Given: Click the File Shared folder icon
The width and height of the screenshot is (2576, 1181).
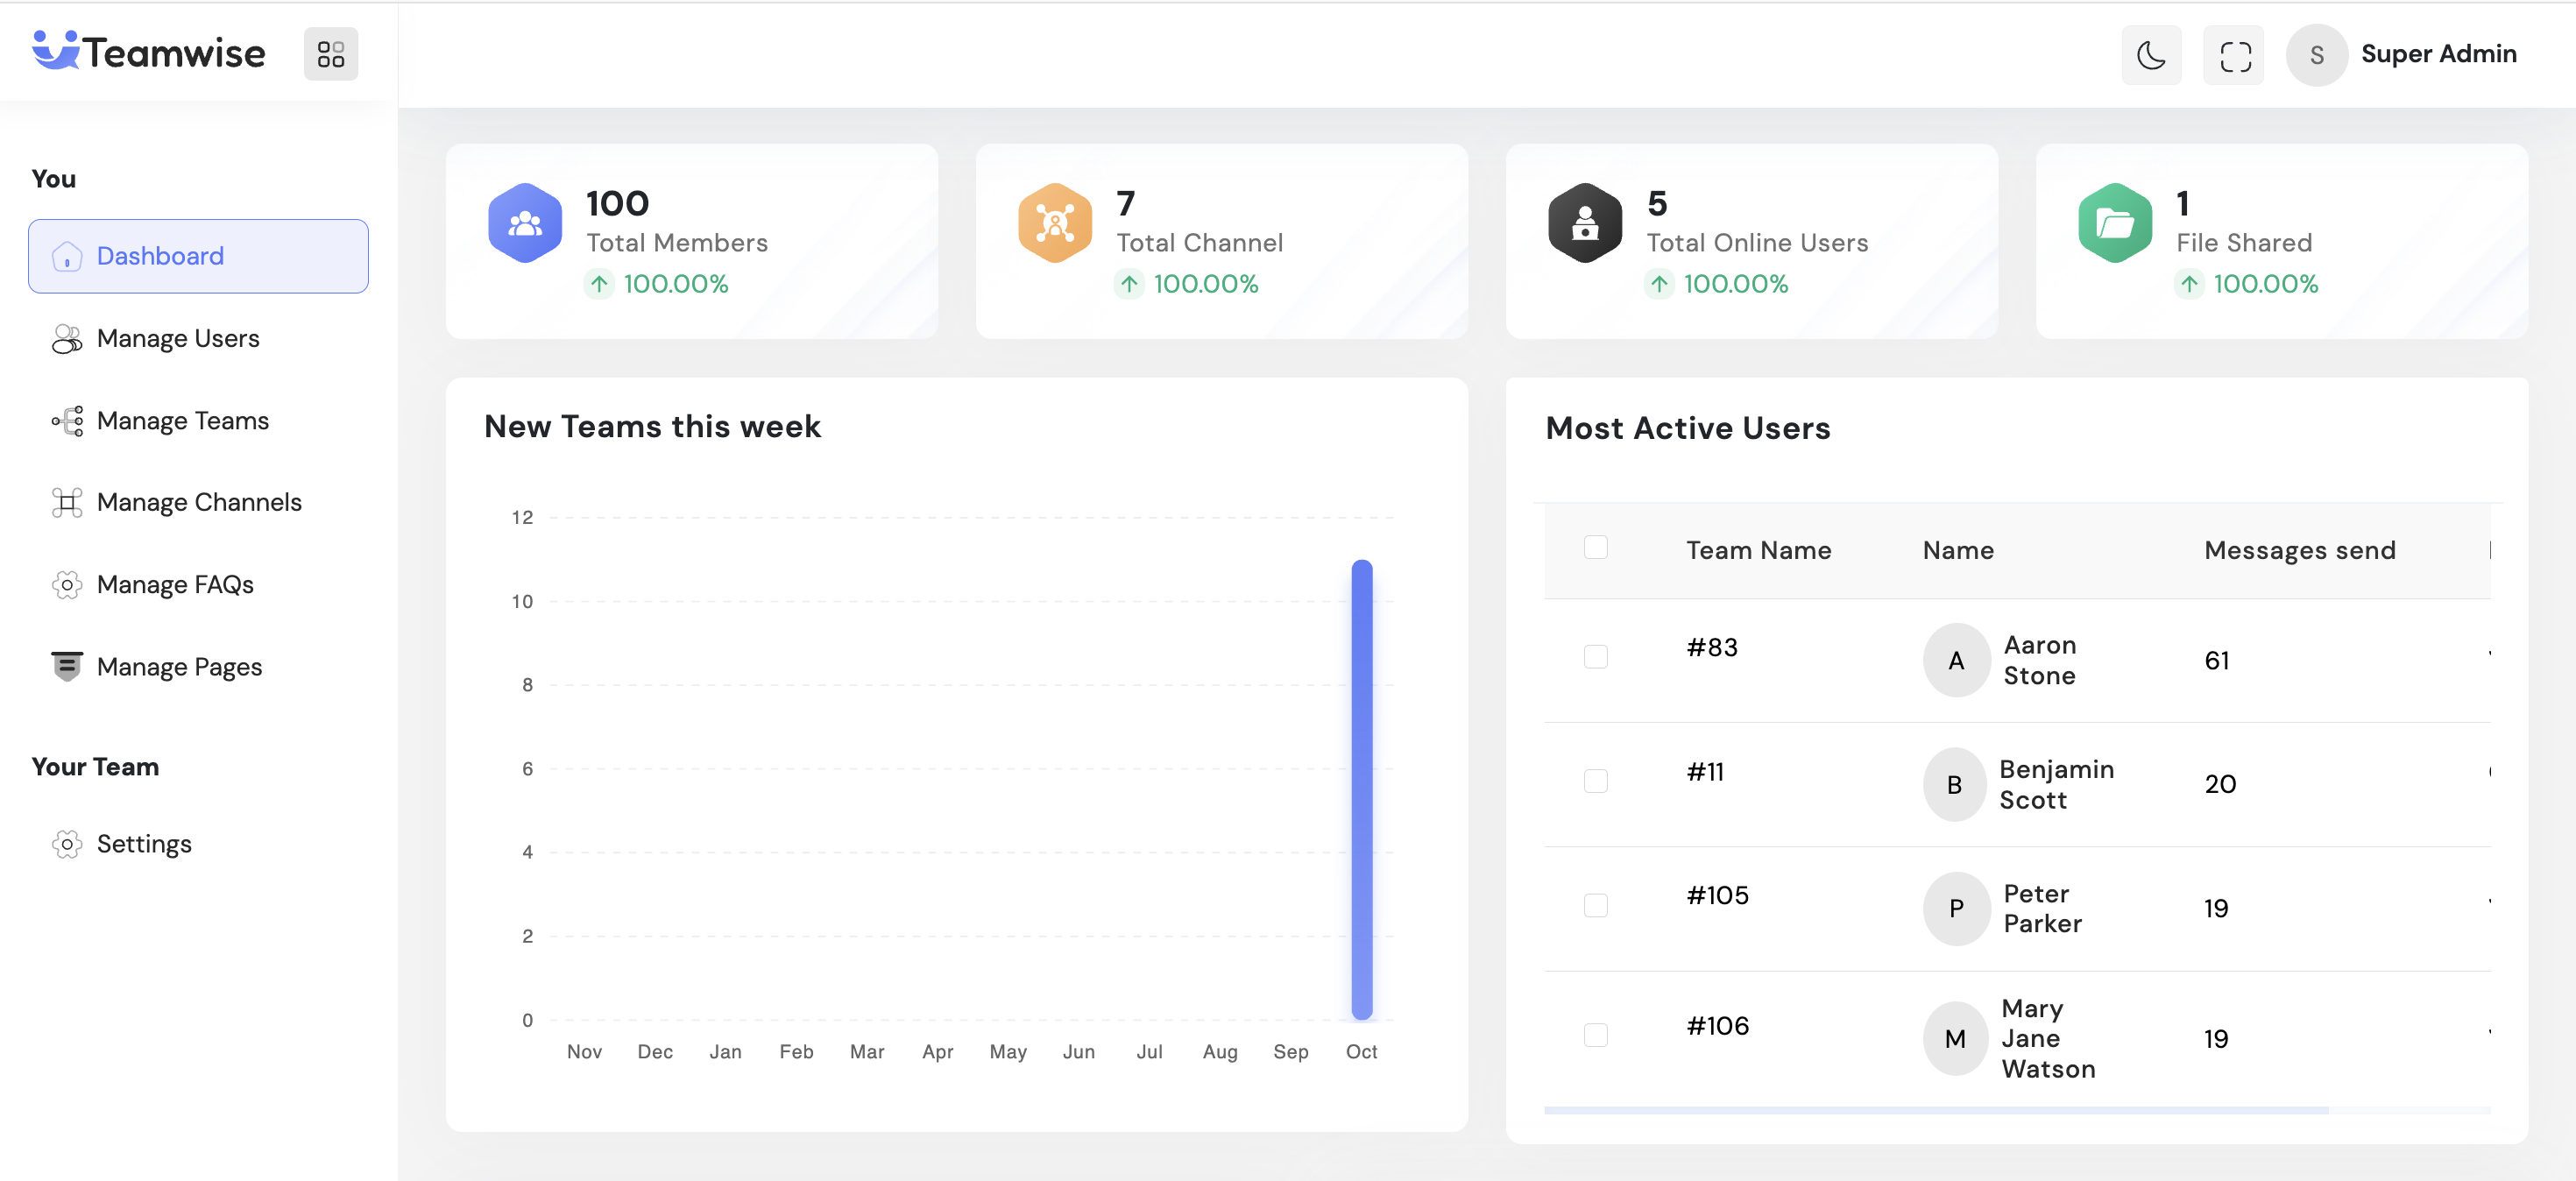Looking at the screenshot, I should [2114, 223].
